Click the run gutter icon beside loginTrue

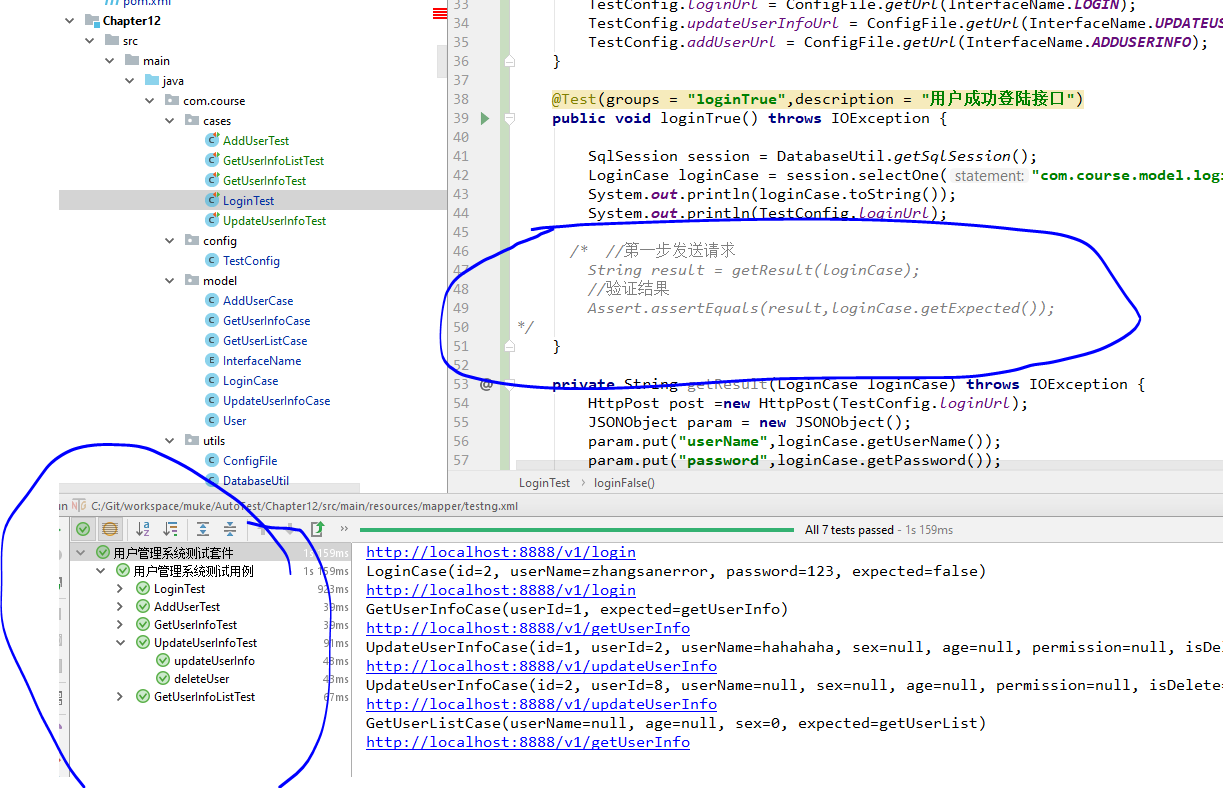[x=485, y=118]
